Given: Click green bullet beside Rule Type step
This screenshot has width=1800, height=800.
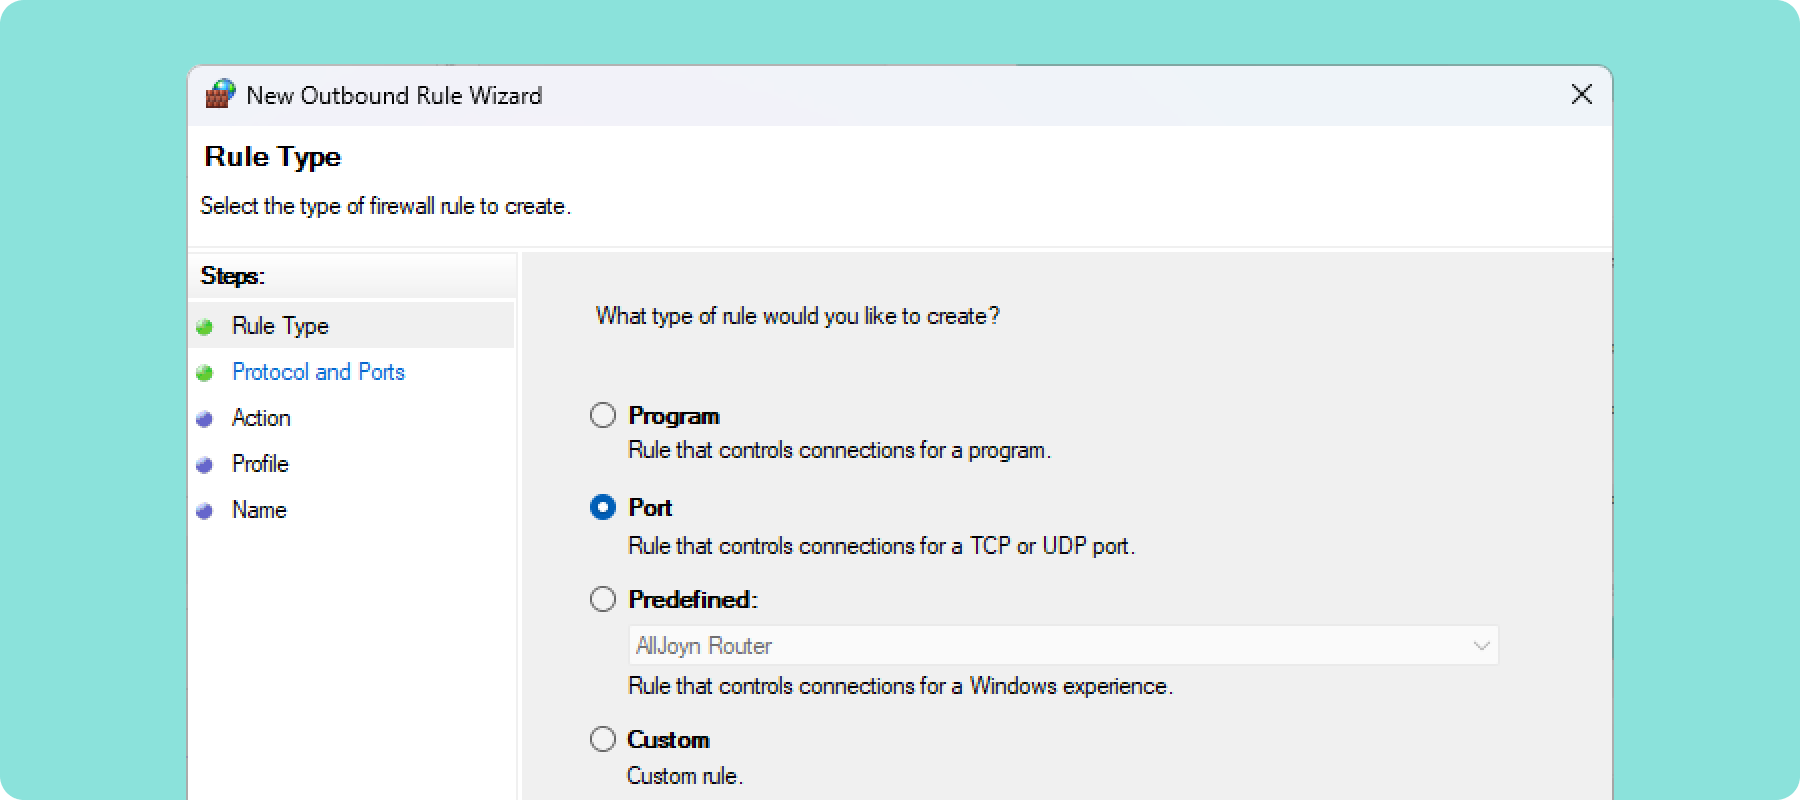Looking at the screenshot, I should pyautogui.click(x=205, y=327).
